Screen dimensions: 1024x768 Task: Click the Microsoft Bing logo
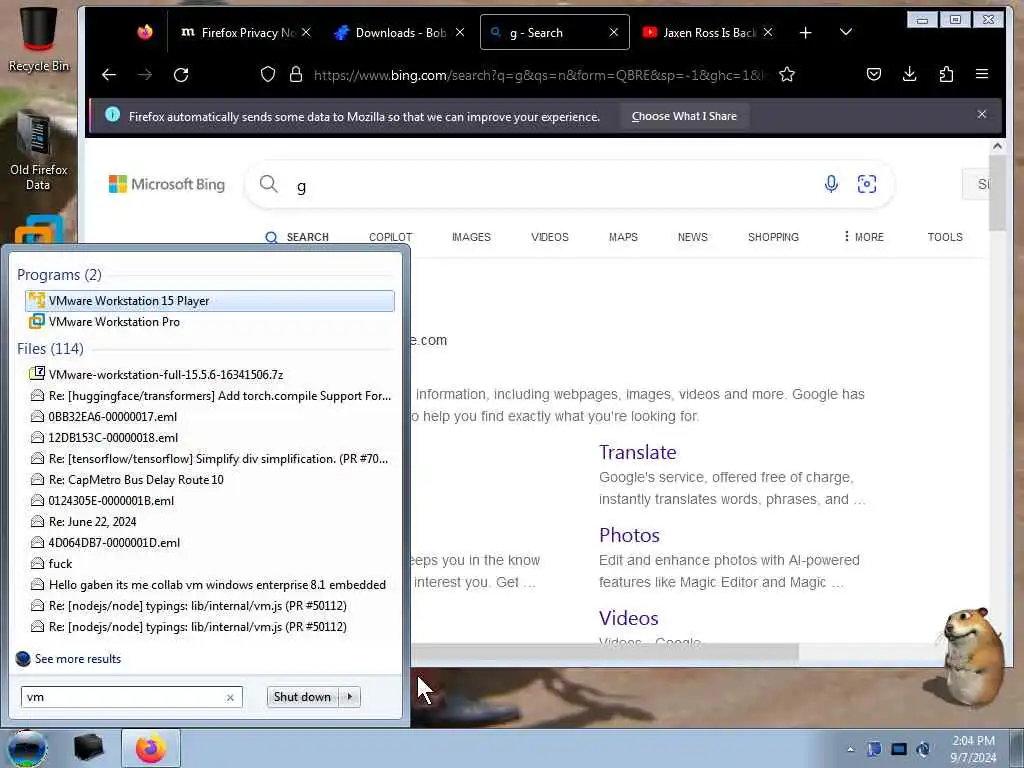pyautogui.click(x=167, y=184)
